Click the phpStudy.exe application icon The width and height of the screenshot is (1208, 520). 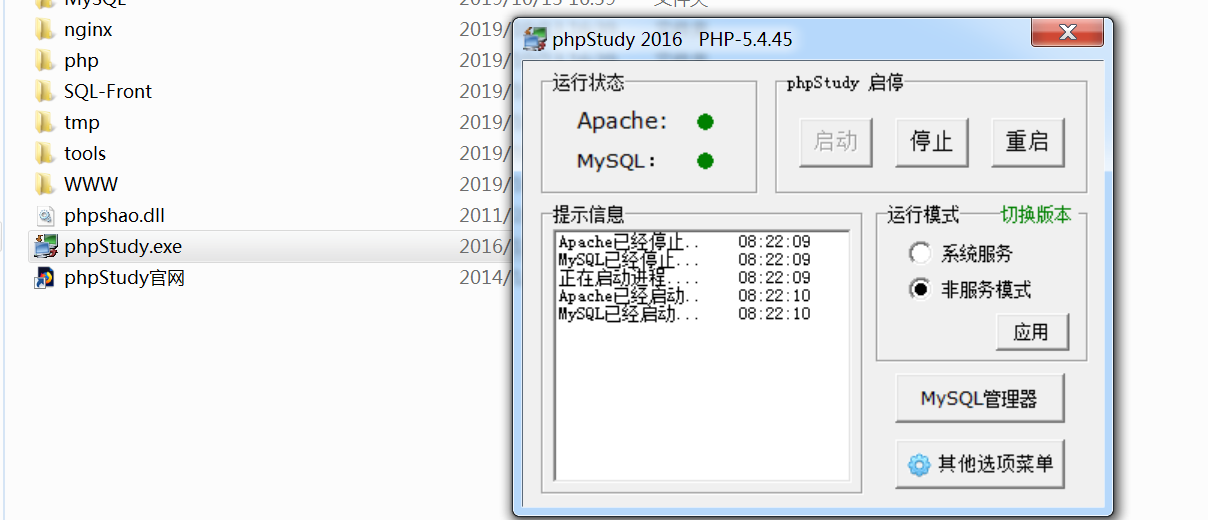coord(45,247)
